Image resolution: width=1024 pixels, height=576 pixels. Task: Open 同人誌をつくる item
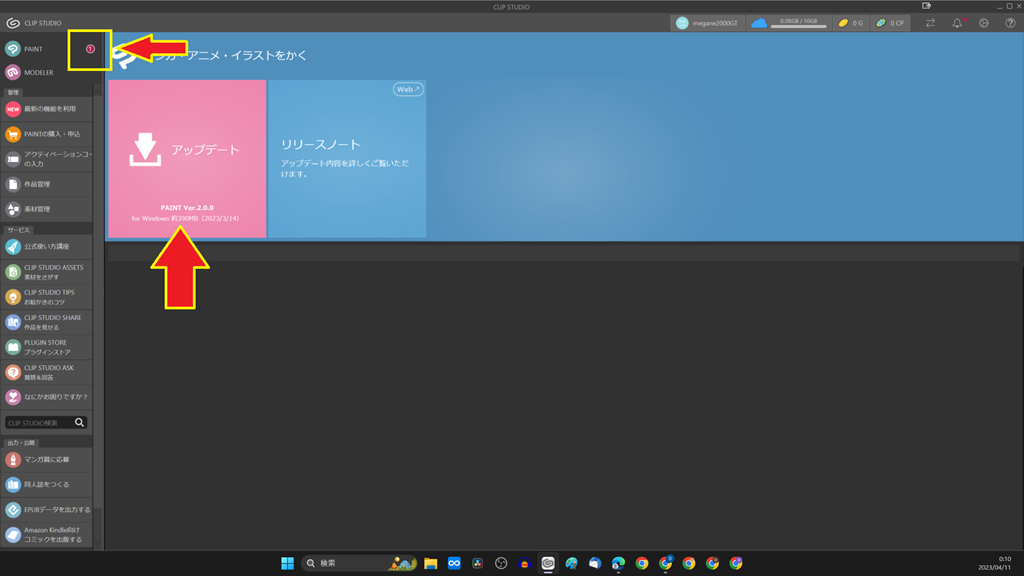pyautogui.click(x=46, y=485)
